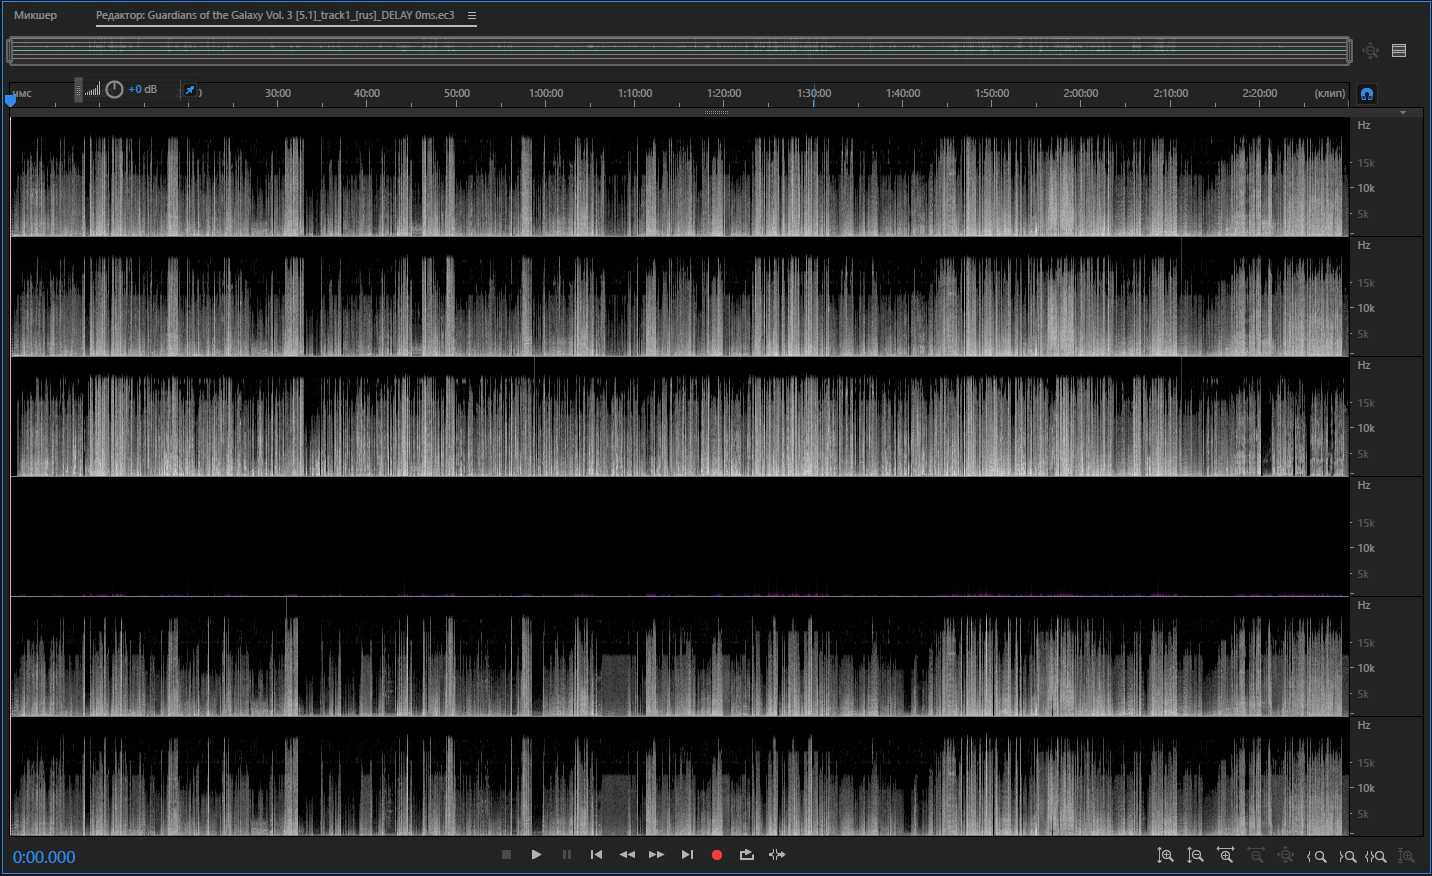Click Zoom Out Amplitude icon
This screenshot has width=1432, height=876.
coord(1195,856)
